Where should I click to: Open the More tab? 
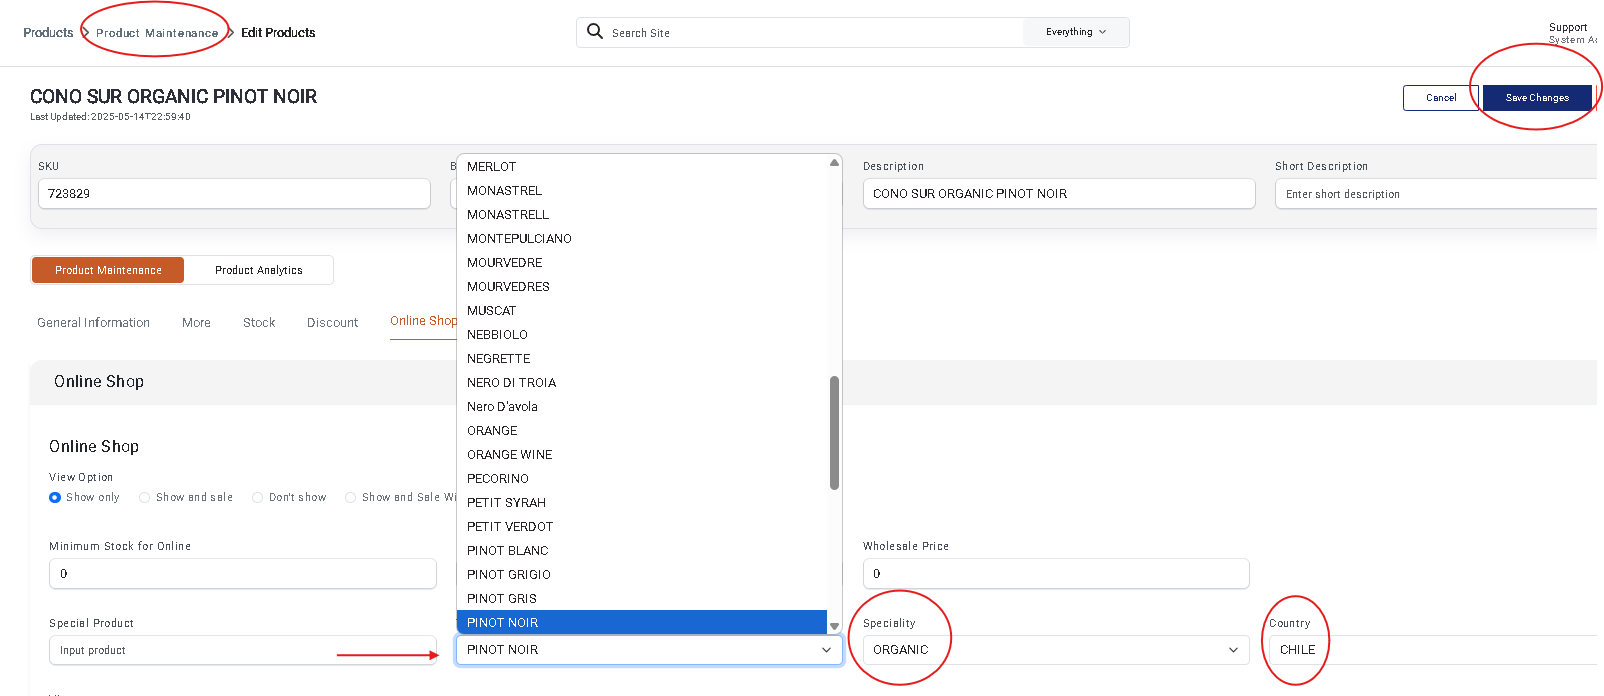click(x=196, y=323)
